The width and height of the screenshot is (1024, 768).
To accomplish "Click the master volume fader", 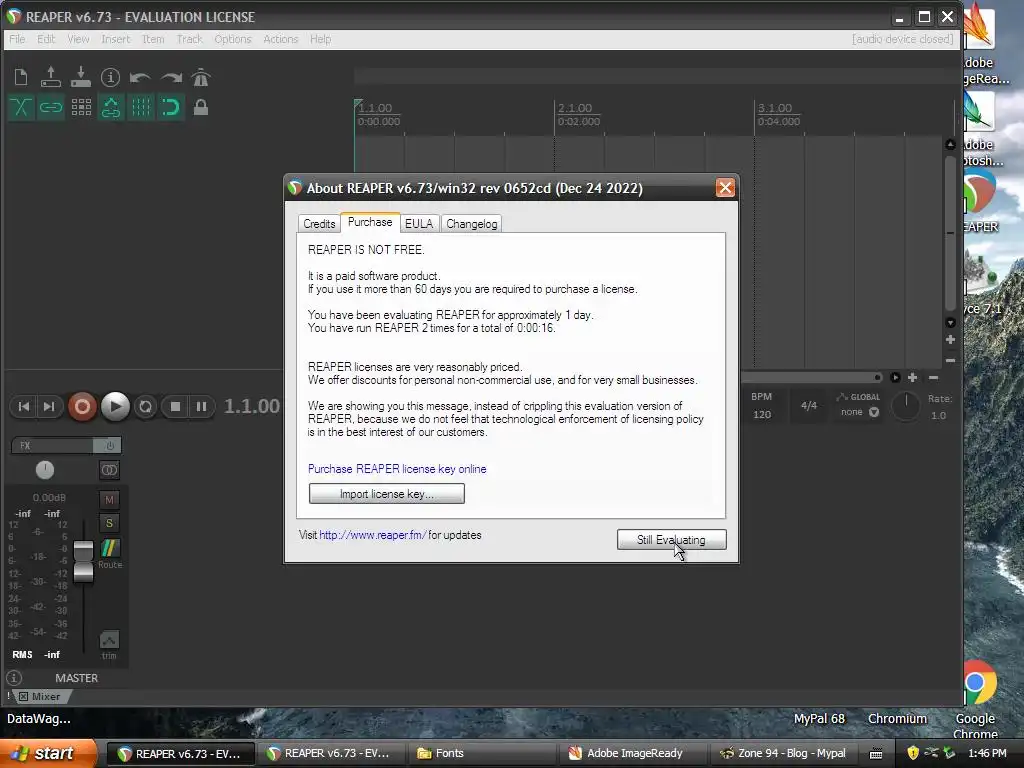I will 83,560.
